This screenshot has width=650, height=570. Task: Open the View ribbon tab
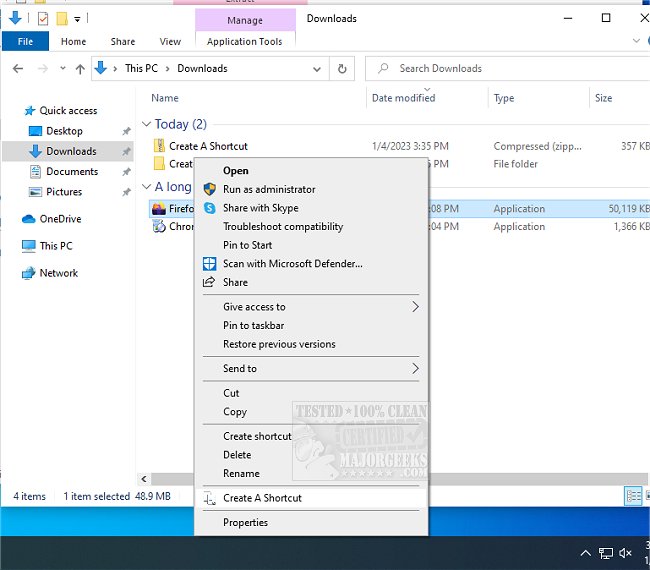point(170,42)
